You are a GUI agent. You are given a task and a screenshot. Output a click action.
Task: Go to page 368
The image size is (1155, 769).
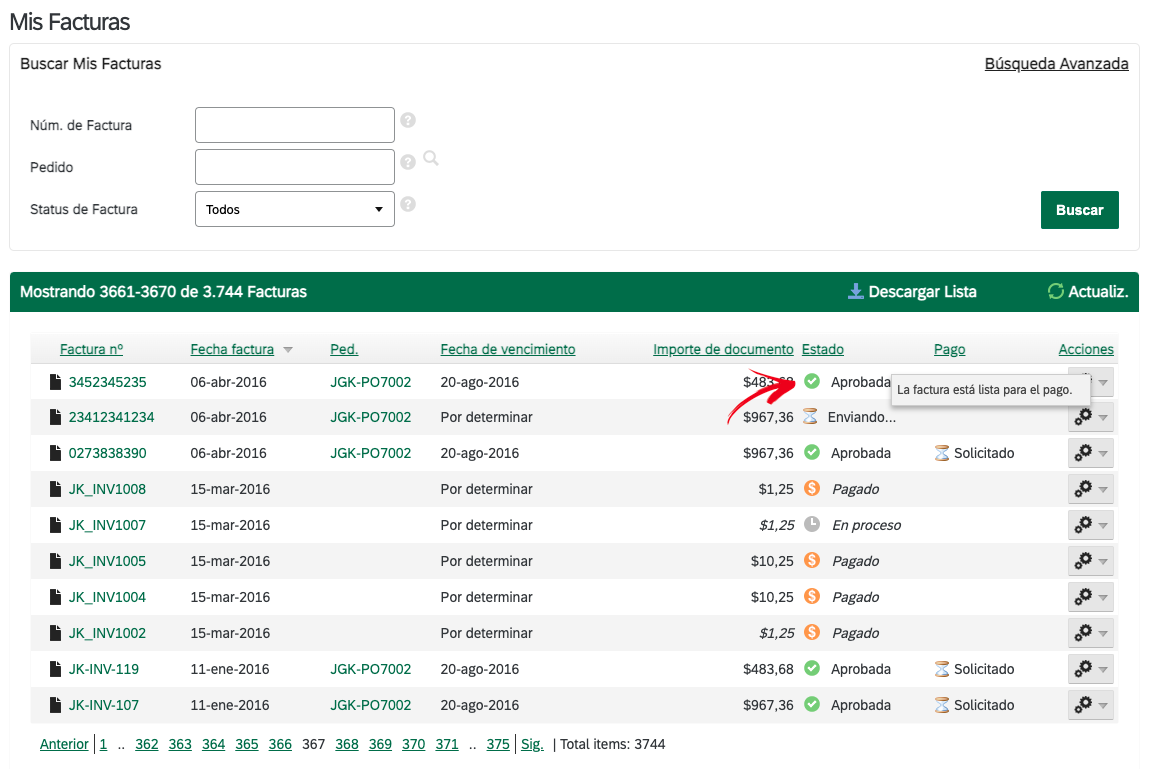(346, 744)
